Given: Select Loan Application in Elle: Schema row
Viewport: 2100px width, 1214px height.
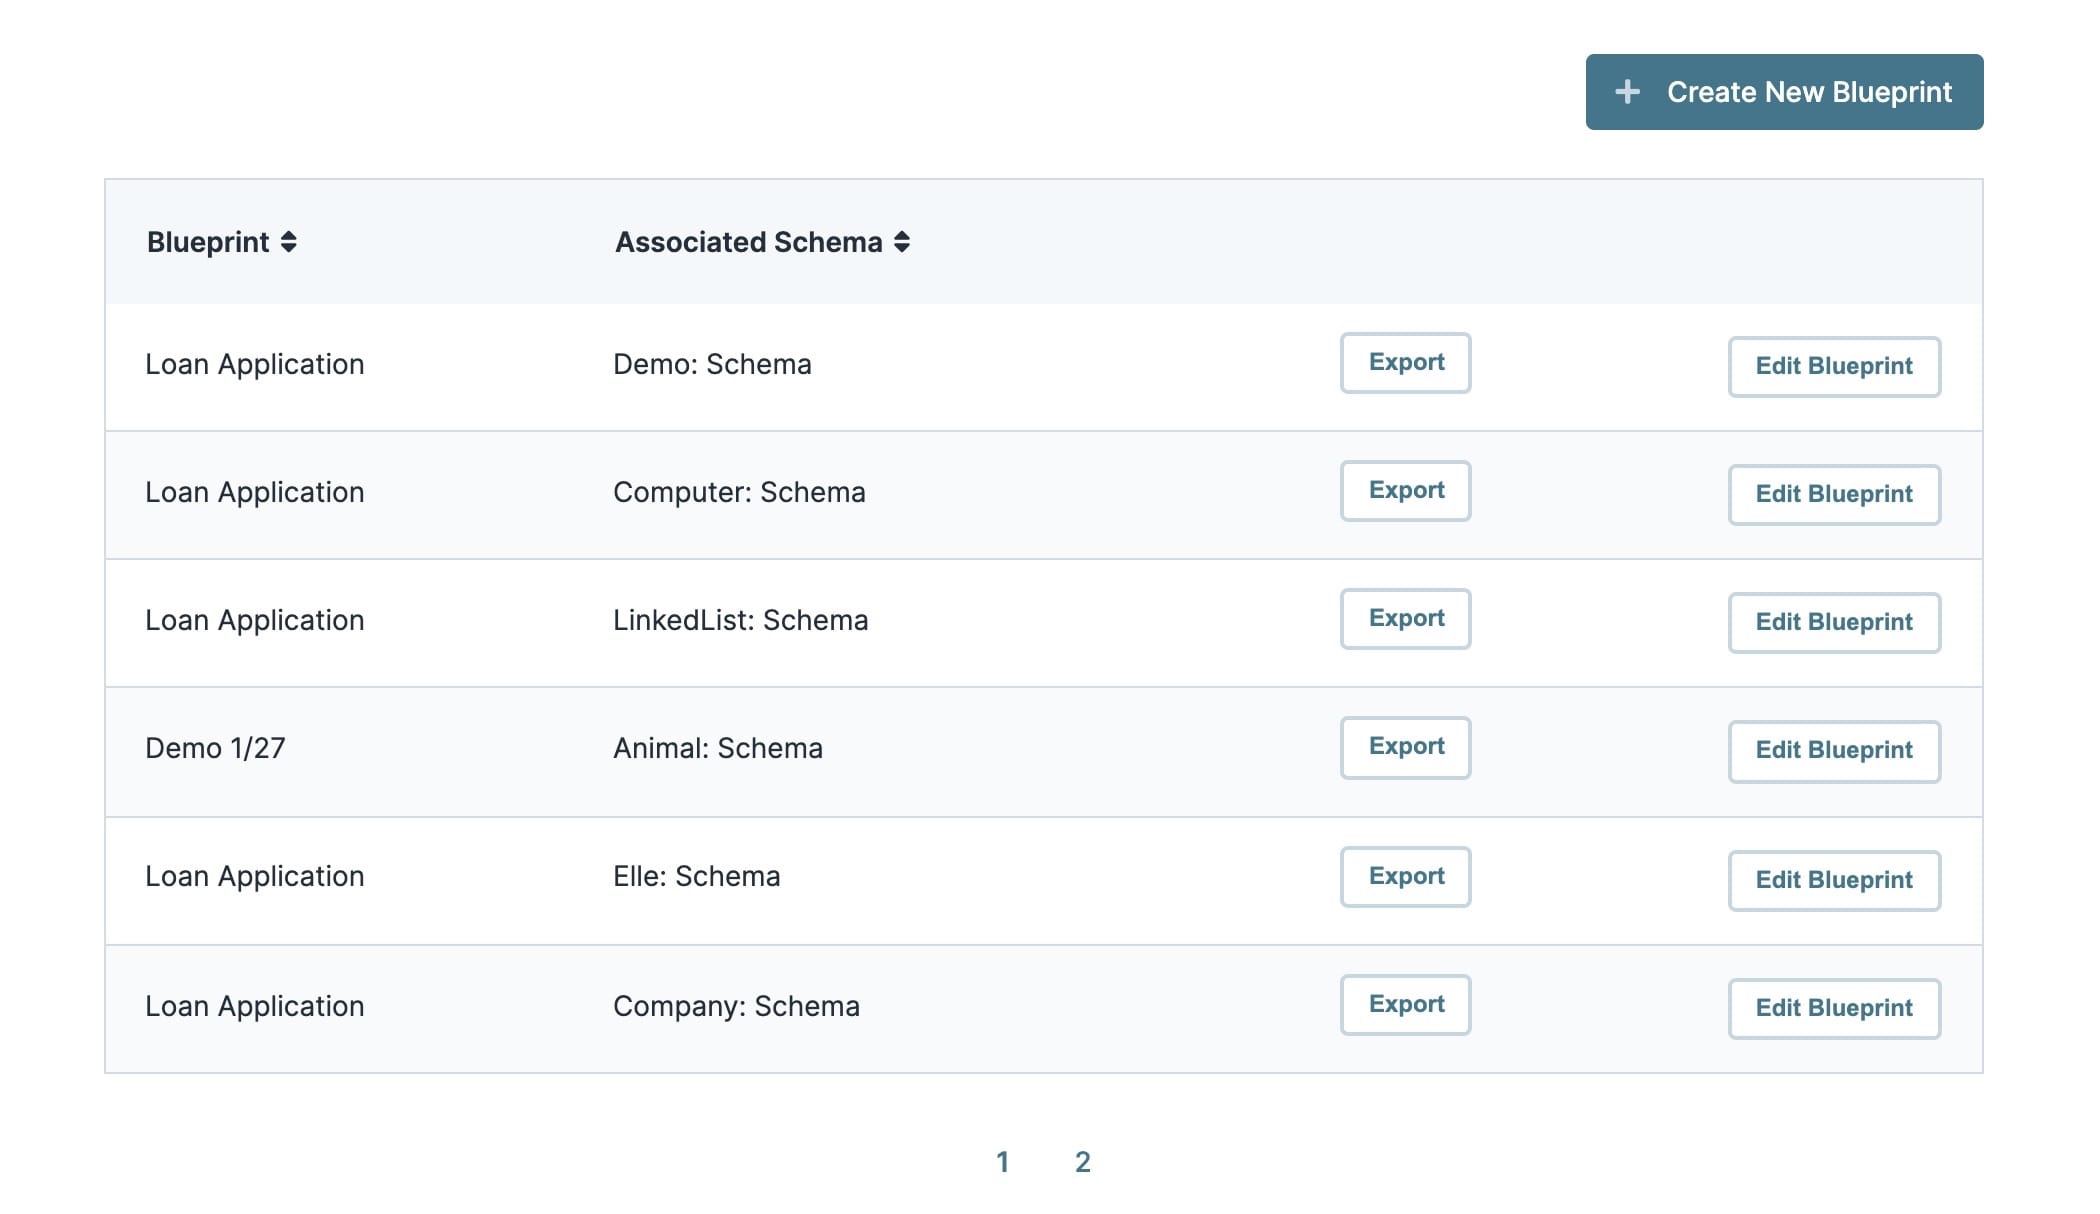Looking at the screenshot, I should (254, 877).
